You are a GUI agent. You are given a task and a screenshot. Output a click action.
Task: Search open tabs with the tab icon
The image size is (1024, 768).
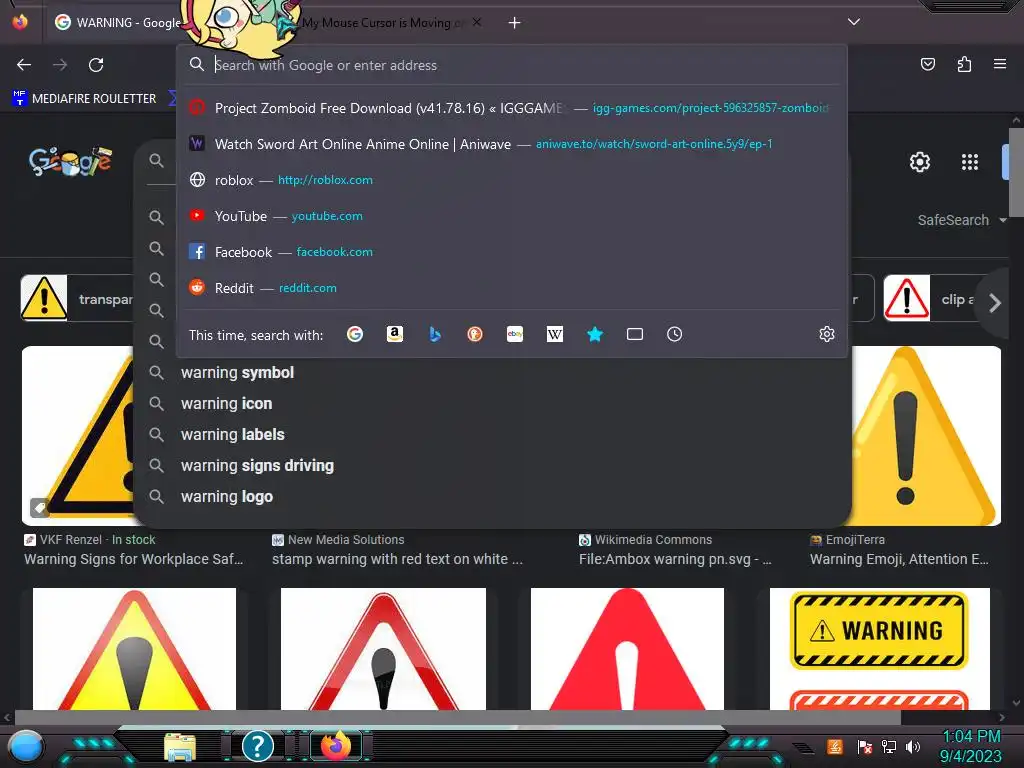635,334
